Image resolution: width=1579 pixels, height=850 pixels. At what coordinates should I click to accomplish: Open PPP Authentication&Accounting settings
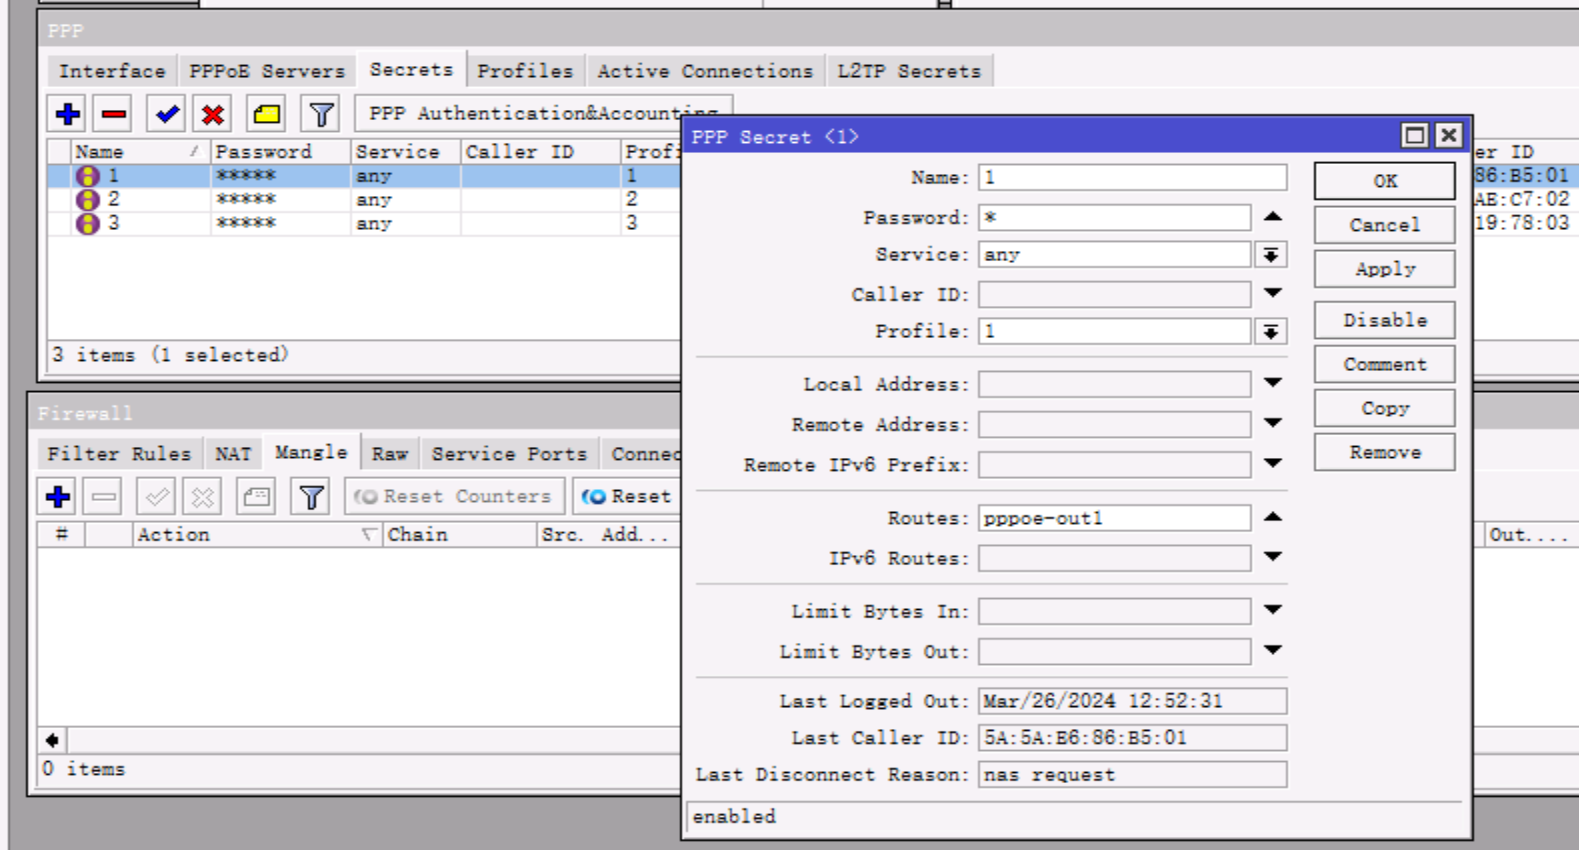point(543,113)
